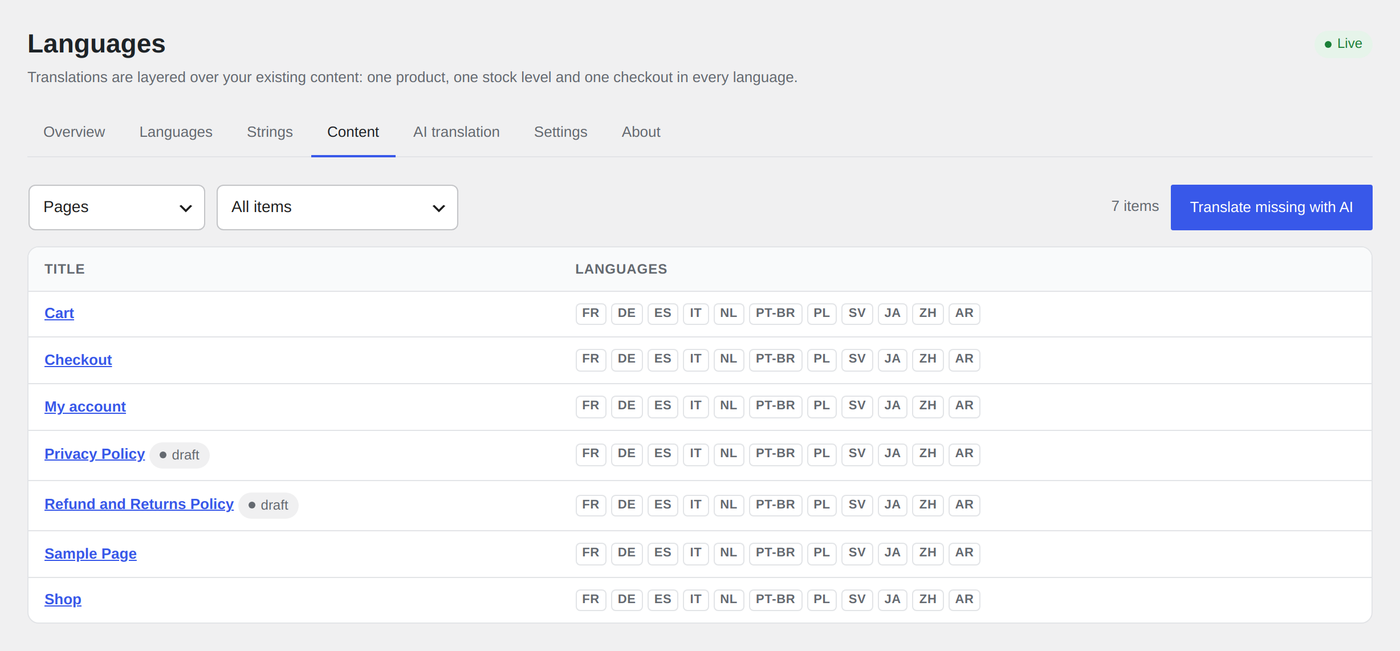Screen dimensions: 1400x651
Task: Click the IT badge in Shop row
Action: click(696, 600)
